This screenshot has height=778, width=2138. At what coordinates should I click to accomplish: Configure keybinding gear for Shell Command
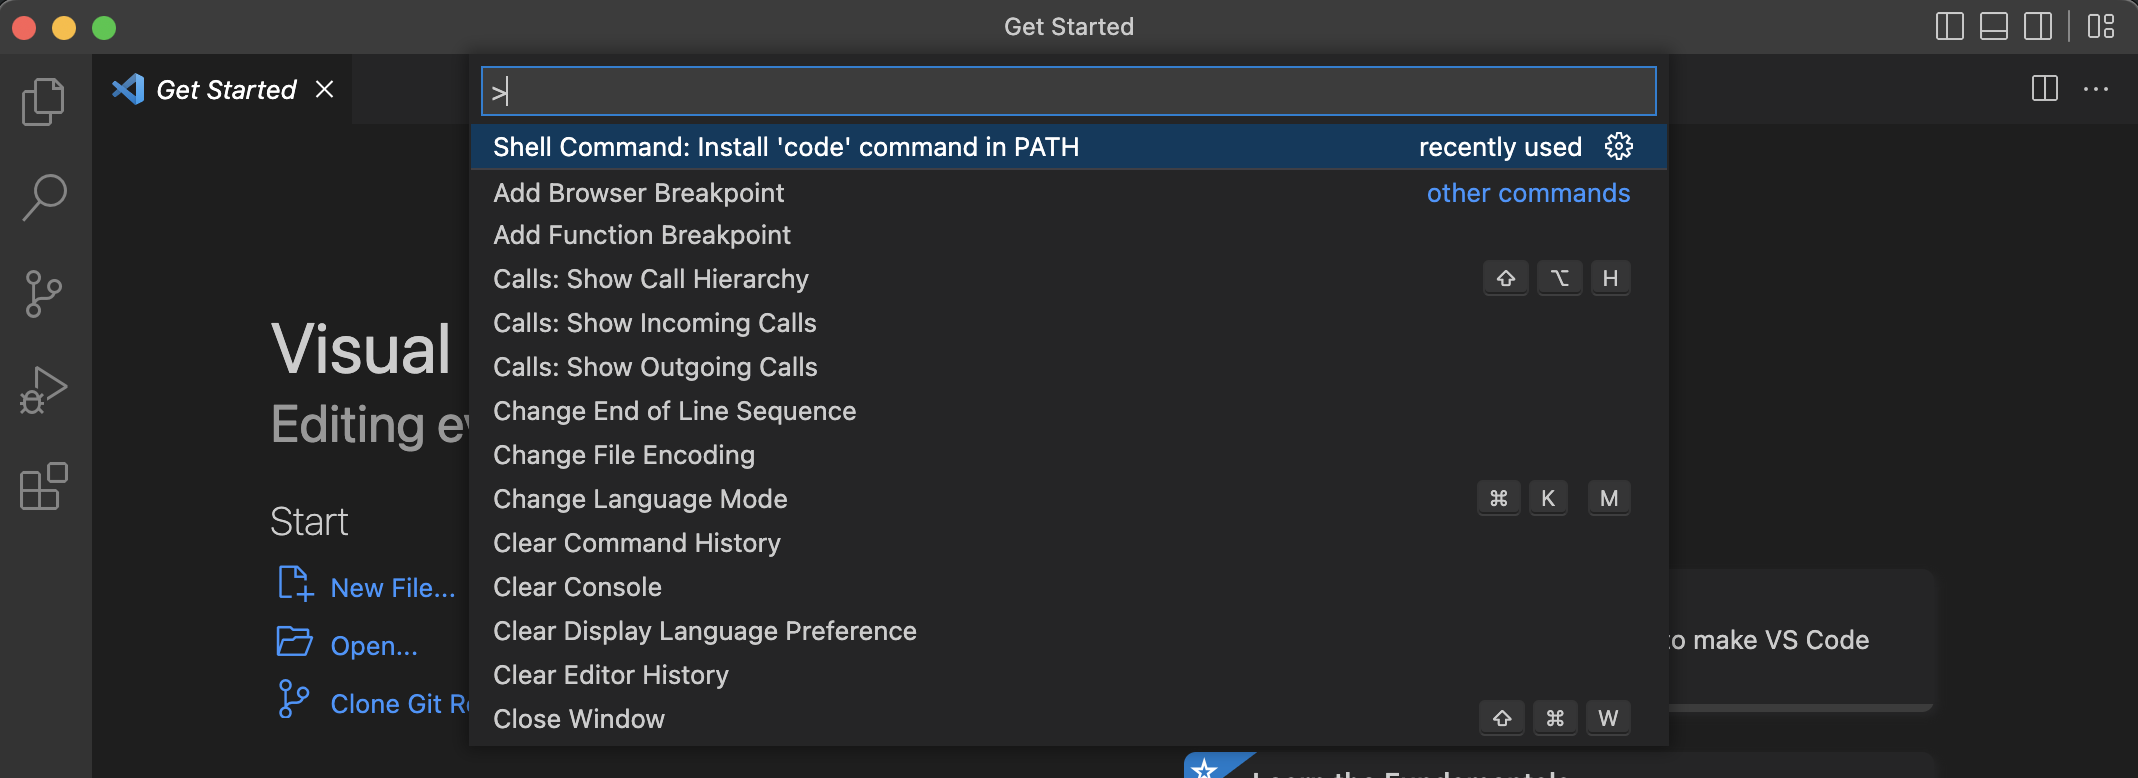1619,146
